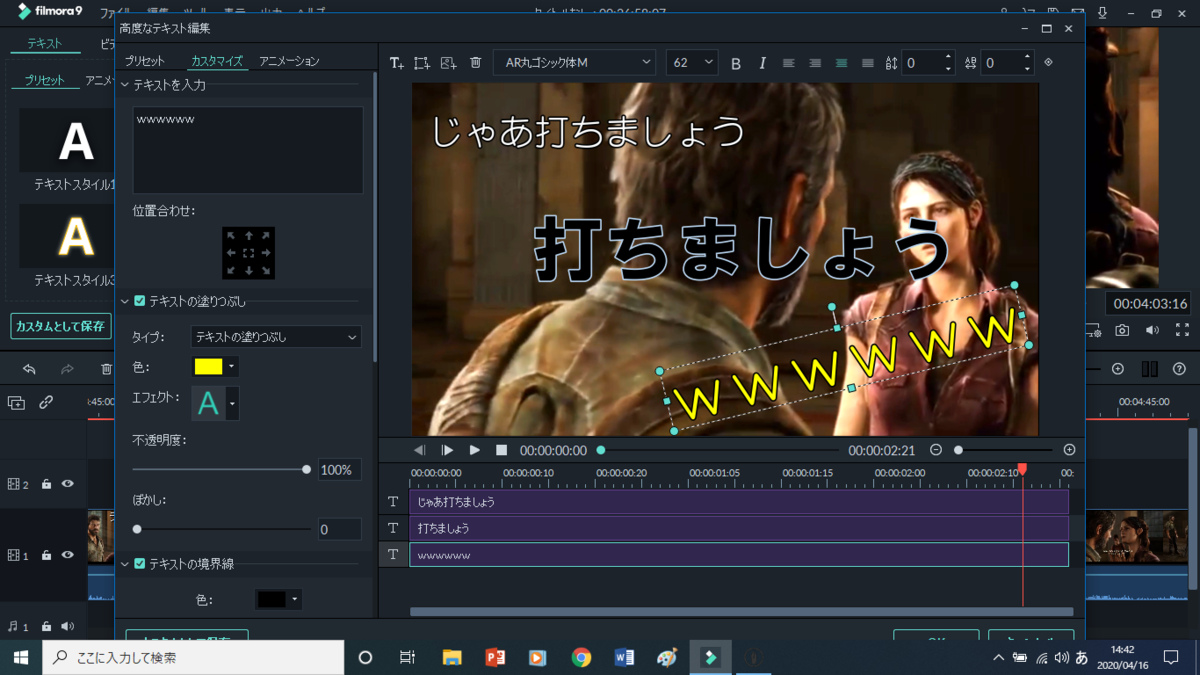Open PowerPoint from the taskbar
The width and height of the screenshot is (1200, 675).
coord(495,657)
